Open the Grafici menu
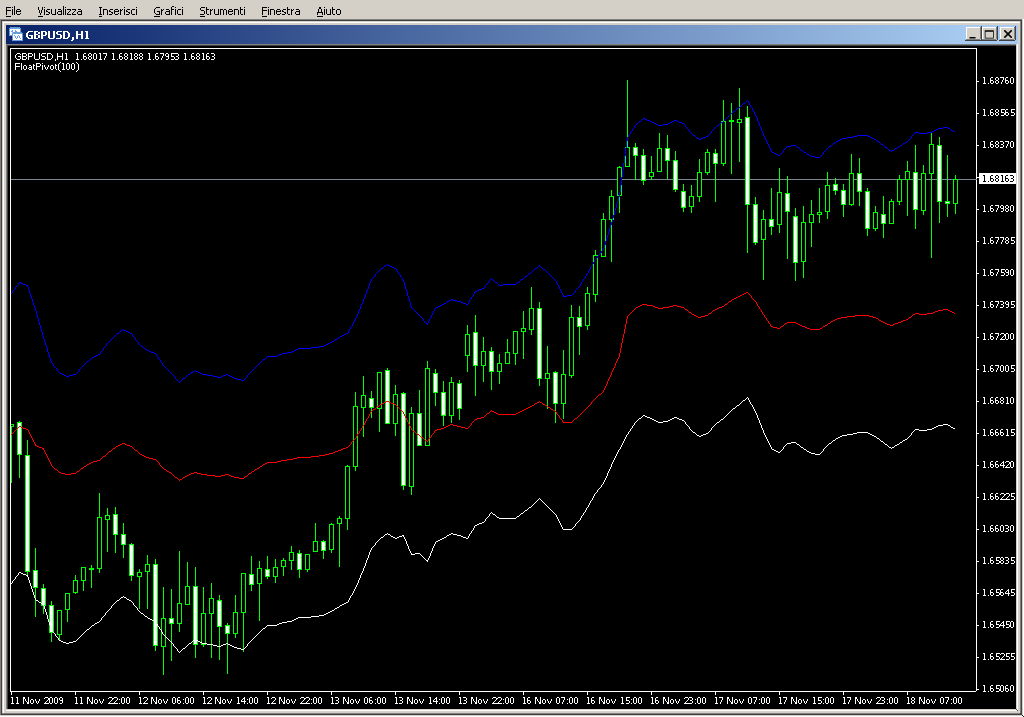This screenshot has height=717, width=1024. 168,11
